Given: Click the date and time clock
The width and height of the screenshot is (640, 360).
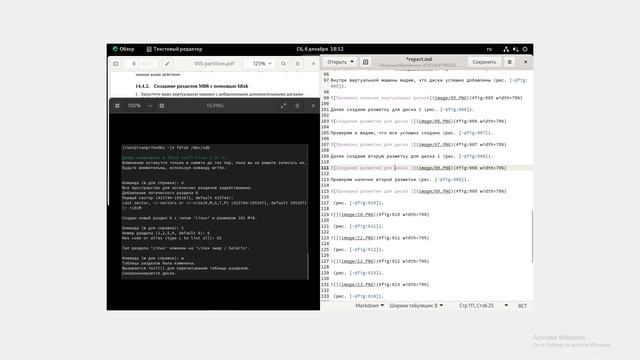Looking at the screenshot, I should pos(320,49).
